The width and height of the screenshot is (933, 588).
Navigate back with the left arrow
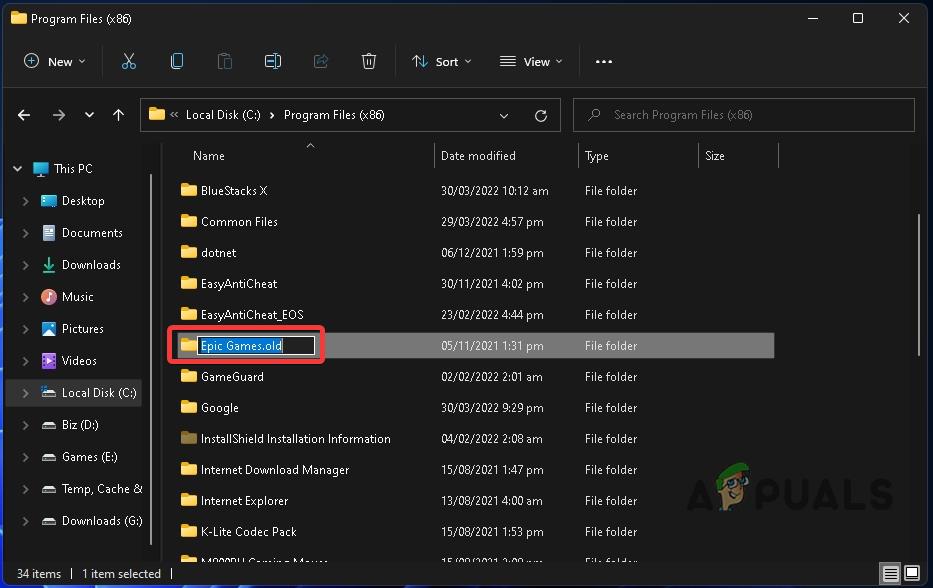(x=25, y=115)
